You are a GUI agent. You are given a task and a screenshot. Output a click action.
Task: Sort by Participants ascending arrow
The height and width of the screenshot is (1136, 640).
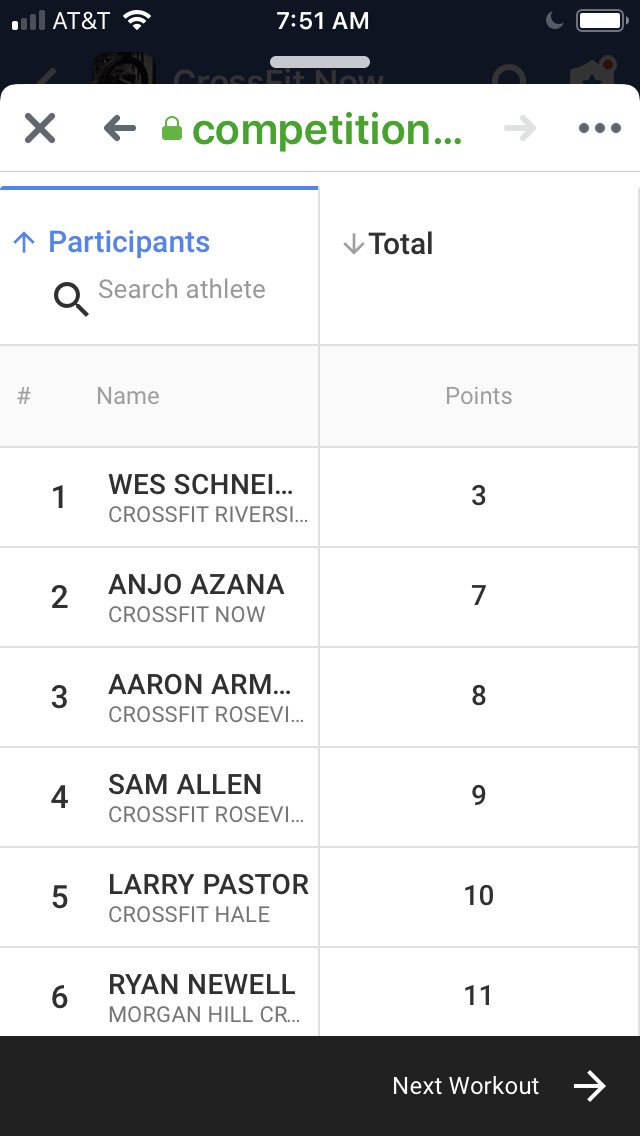point(25,243)
